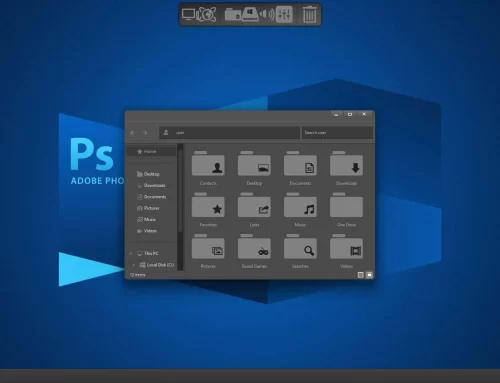Open the Recycle Bin trash icon
The width and height of the screenshot is (500, 383).
point(309,15)
